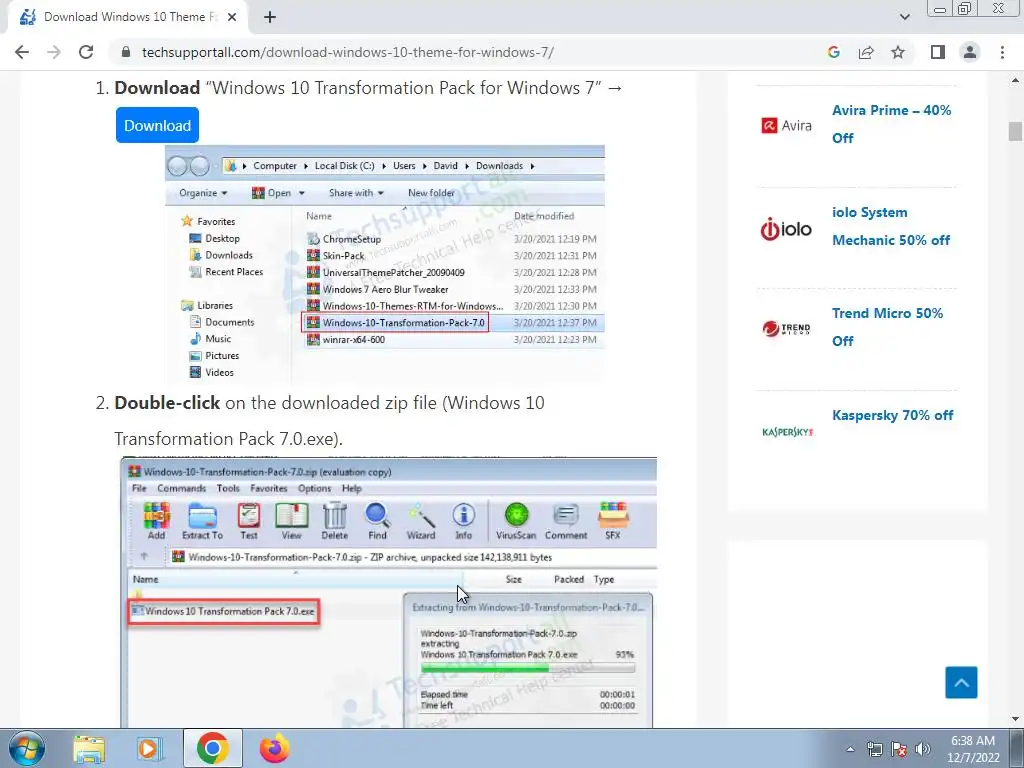Close the Download Windows 10 Theme tab

[232, 18]
